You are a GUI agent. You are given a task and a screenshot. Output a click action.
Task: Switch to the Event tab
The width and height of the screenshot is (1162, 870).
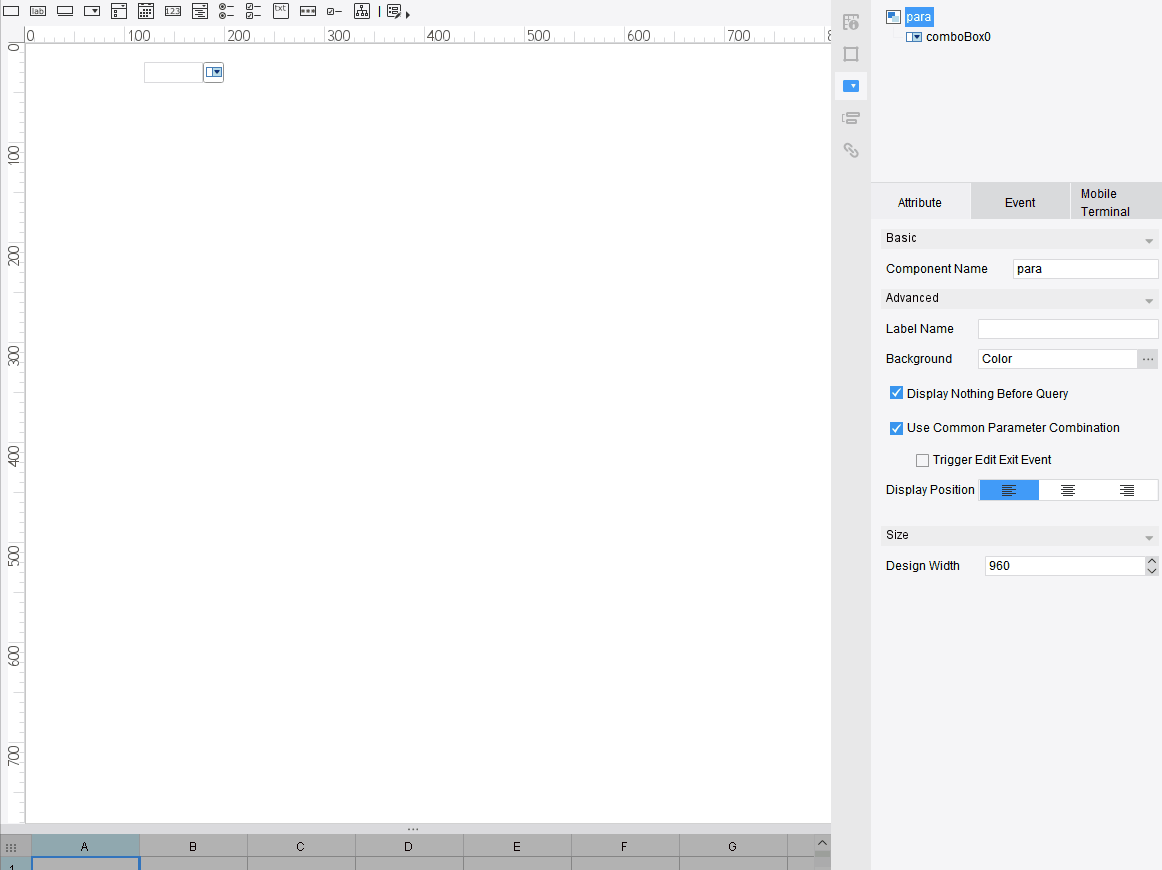(x=1020, y=201)
